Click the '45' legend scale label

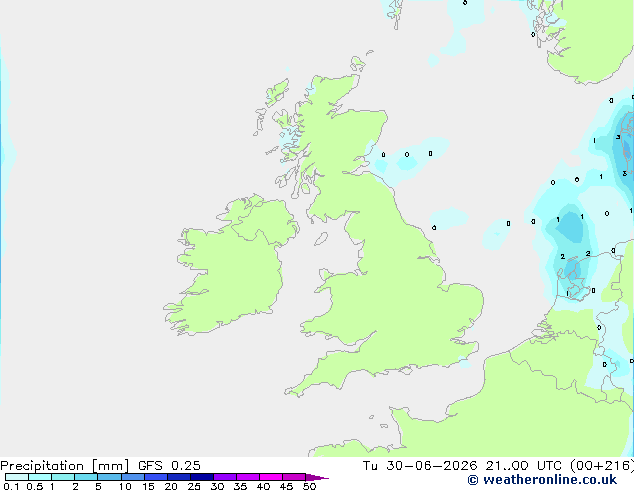click(286, 486)
